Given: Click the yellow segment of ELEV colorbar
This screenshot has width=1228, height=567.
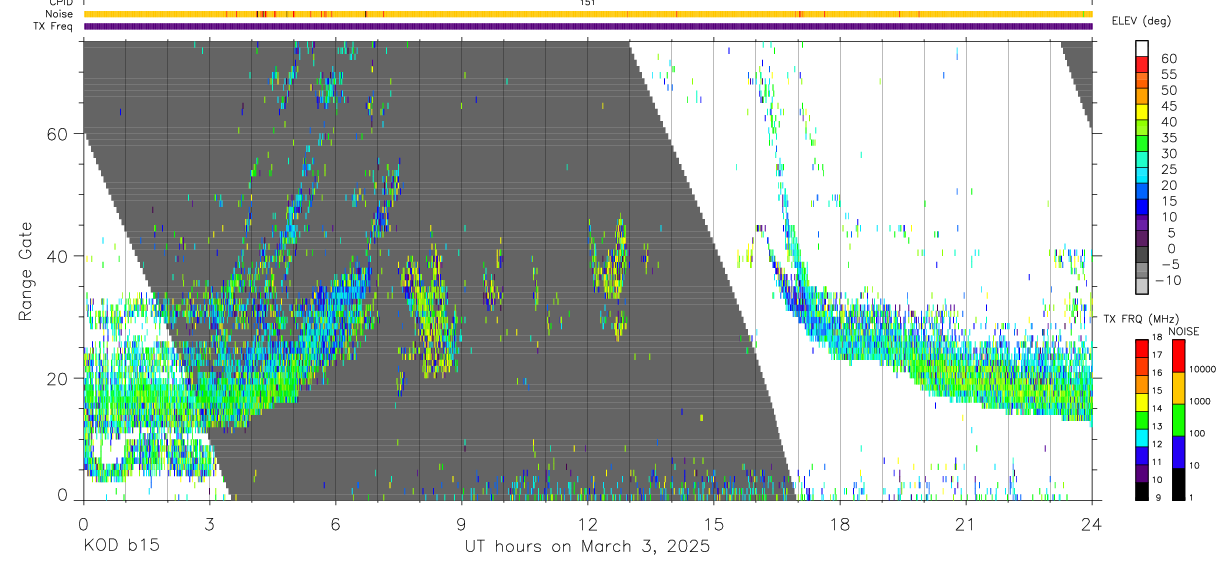Looking at the screenshot, I should [1142, 112].
